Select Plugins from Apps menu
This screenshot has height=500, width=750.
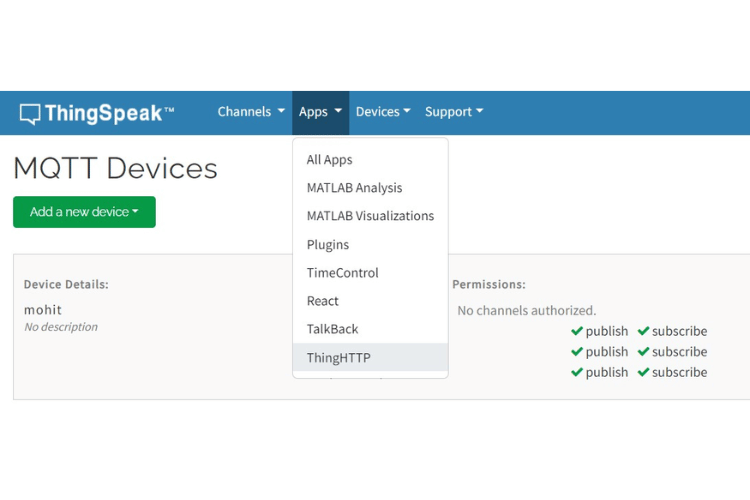[x=370, y=244]
